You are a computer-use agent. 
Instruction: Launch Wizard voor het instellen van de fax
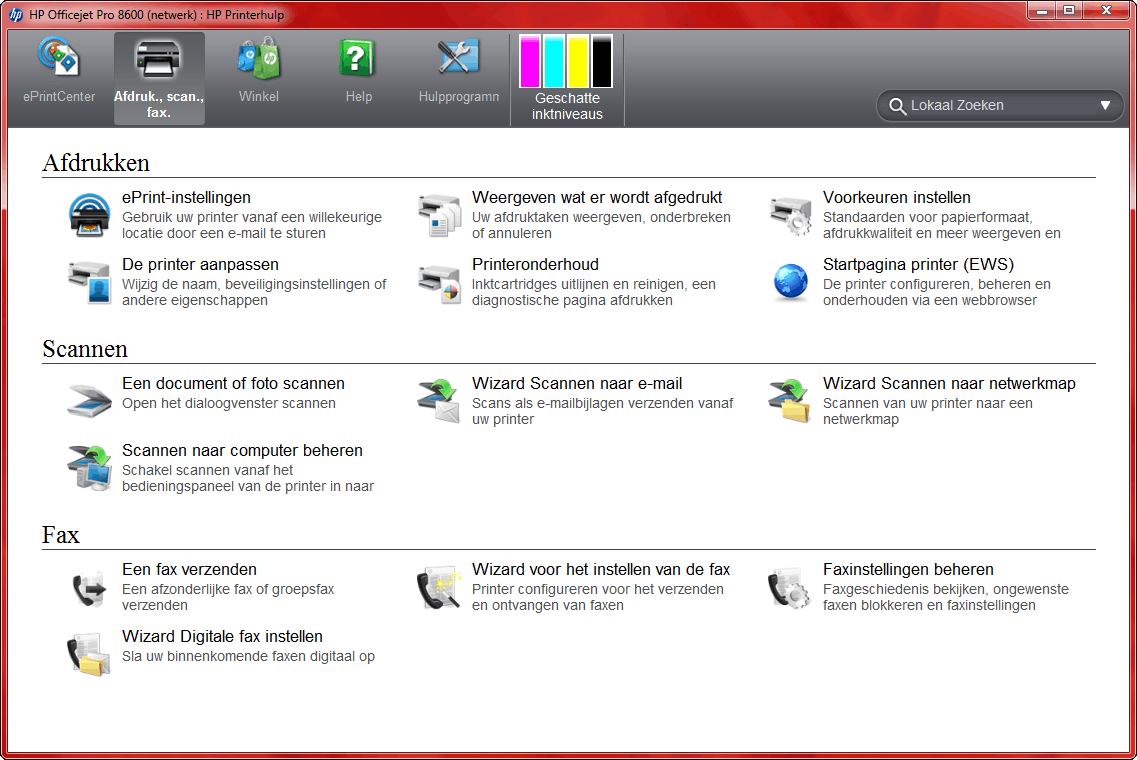[601, 569]
